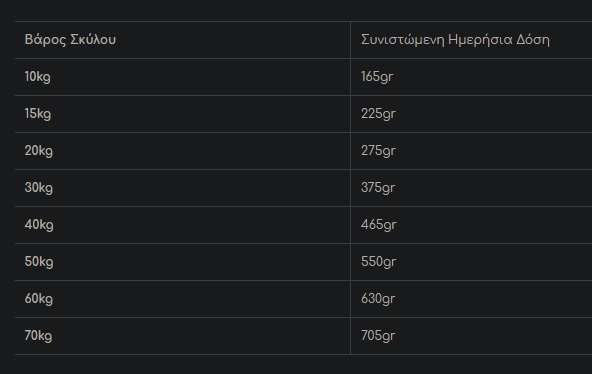Viewport: 592px width, 374px height.
Task: Click the 705gr dose value
Action: click(x=378, y=336)
